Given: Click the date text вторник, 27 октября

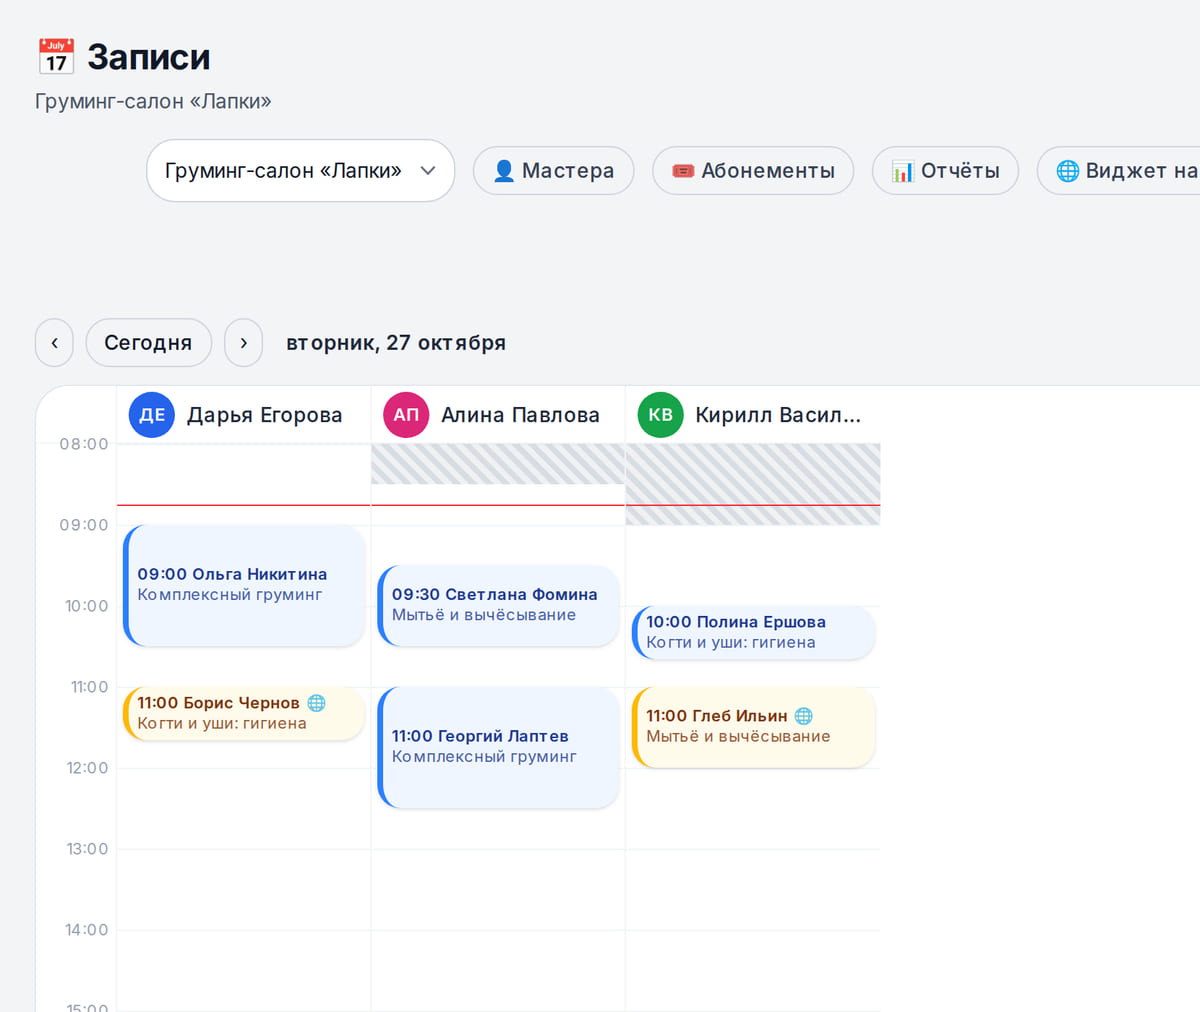Looking at the screenshot, I should (396, 343).
